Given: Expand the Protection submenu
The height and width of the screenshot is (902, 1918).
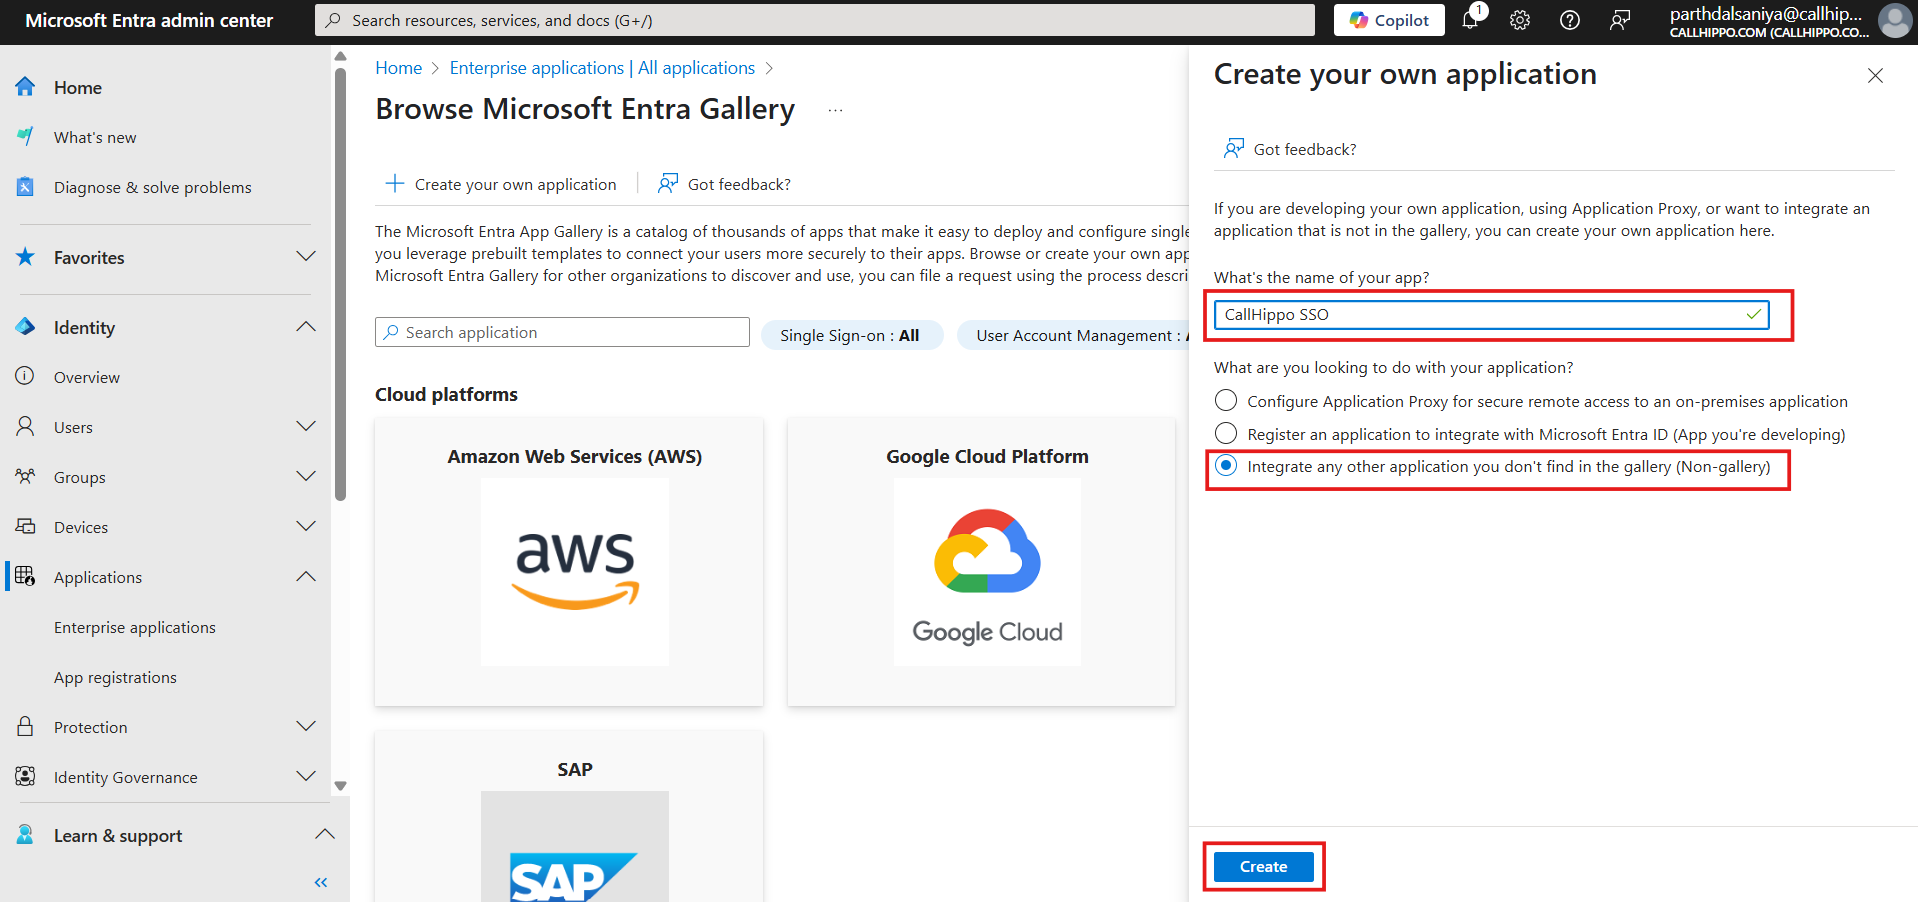Looking at the screenshot, I should (306, 727).
